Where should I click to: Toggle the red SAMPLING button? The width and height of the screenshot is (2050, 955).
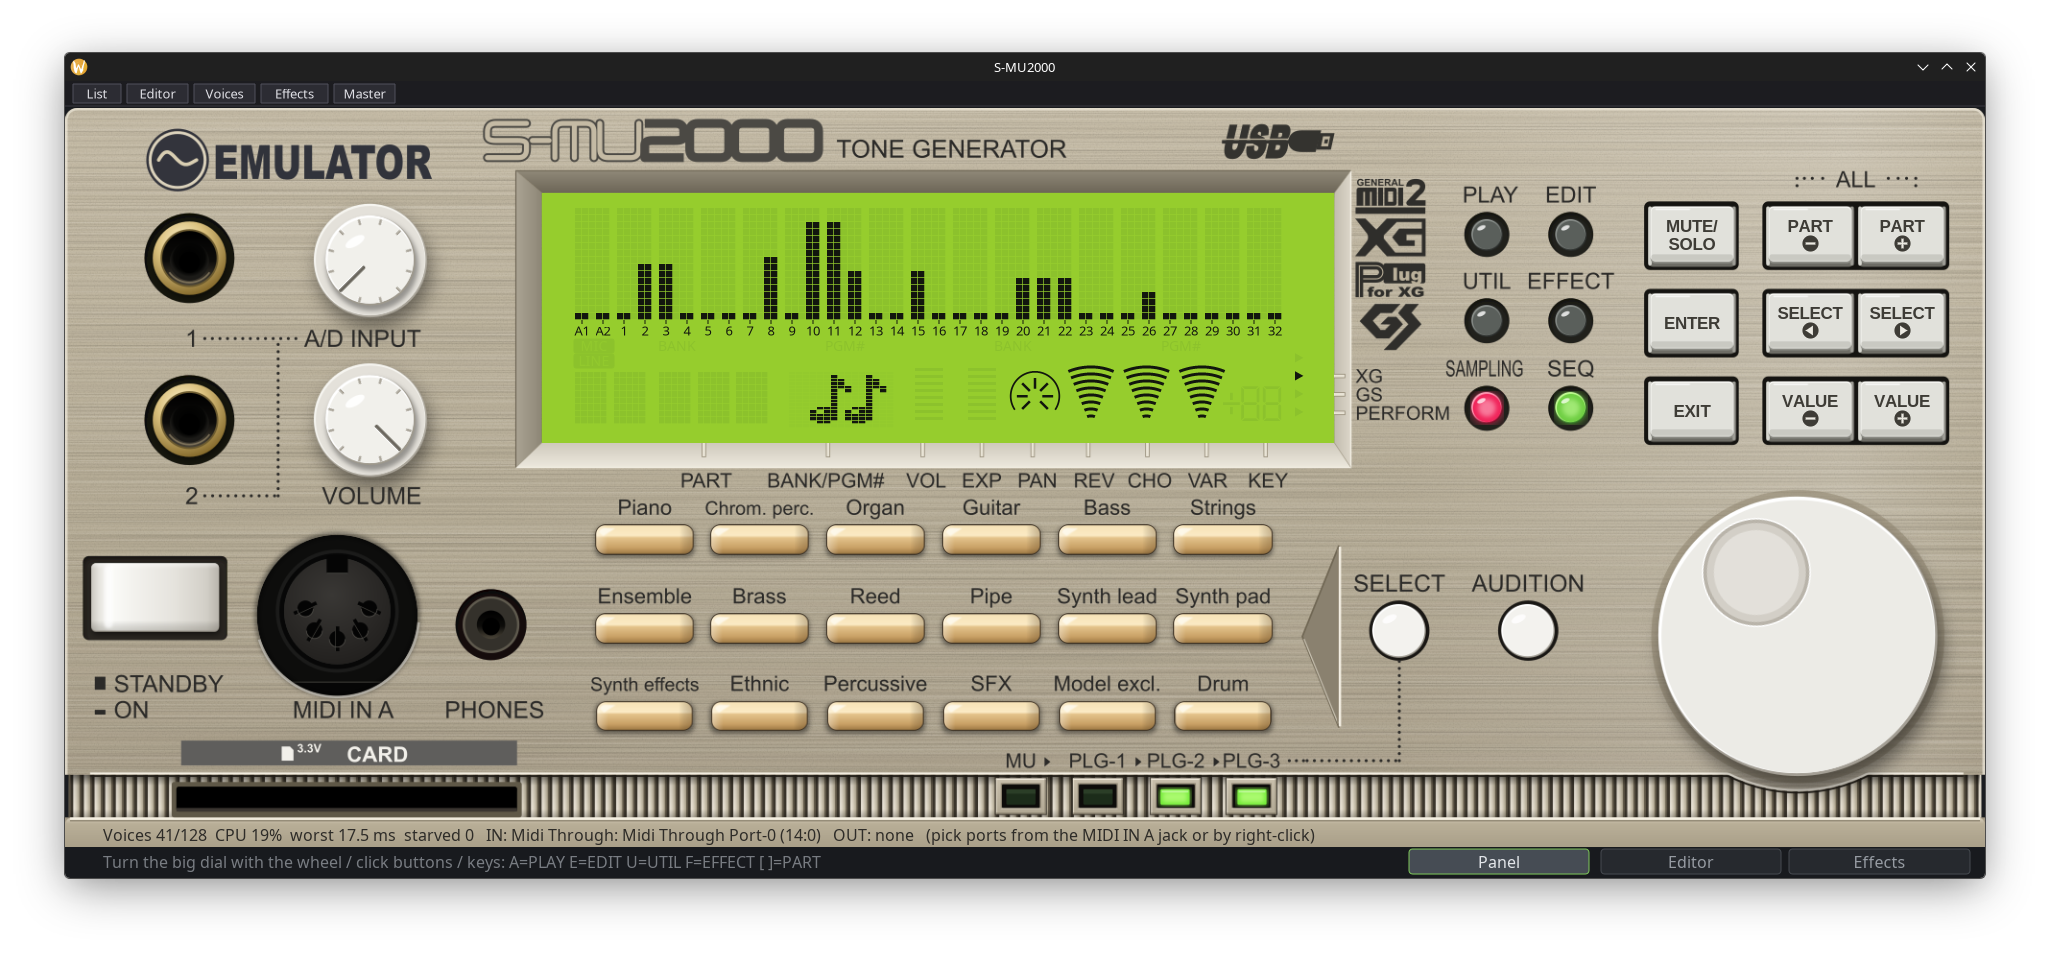[1486, 408]
